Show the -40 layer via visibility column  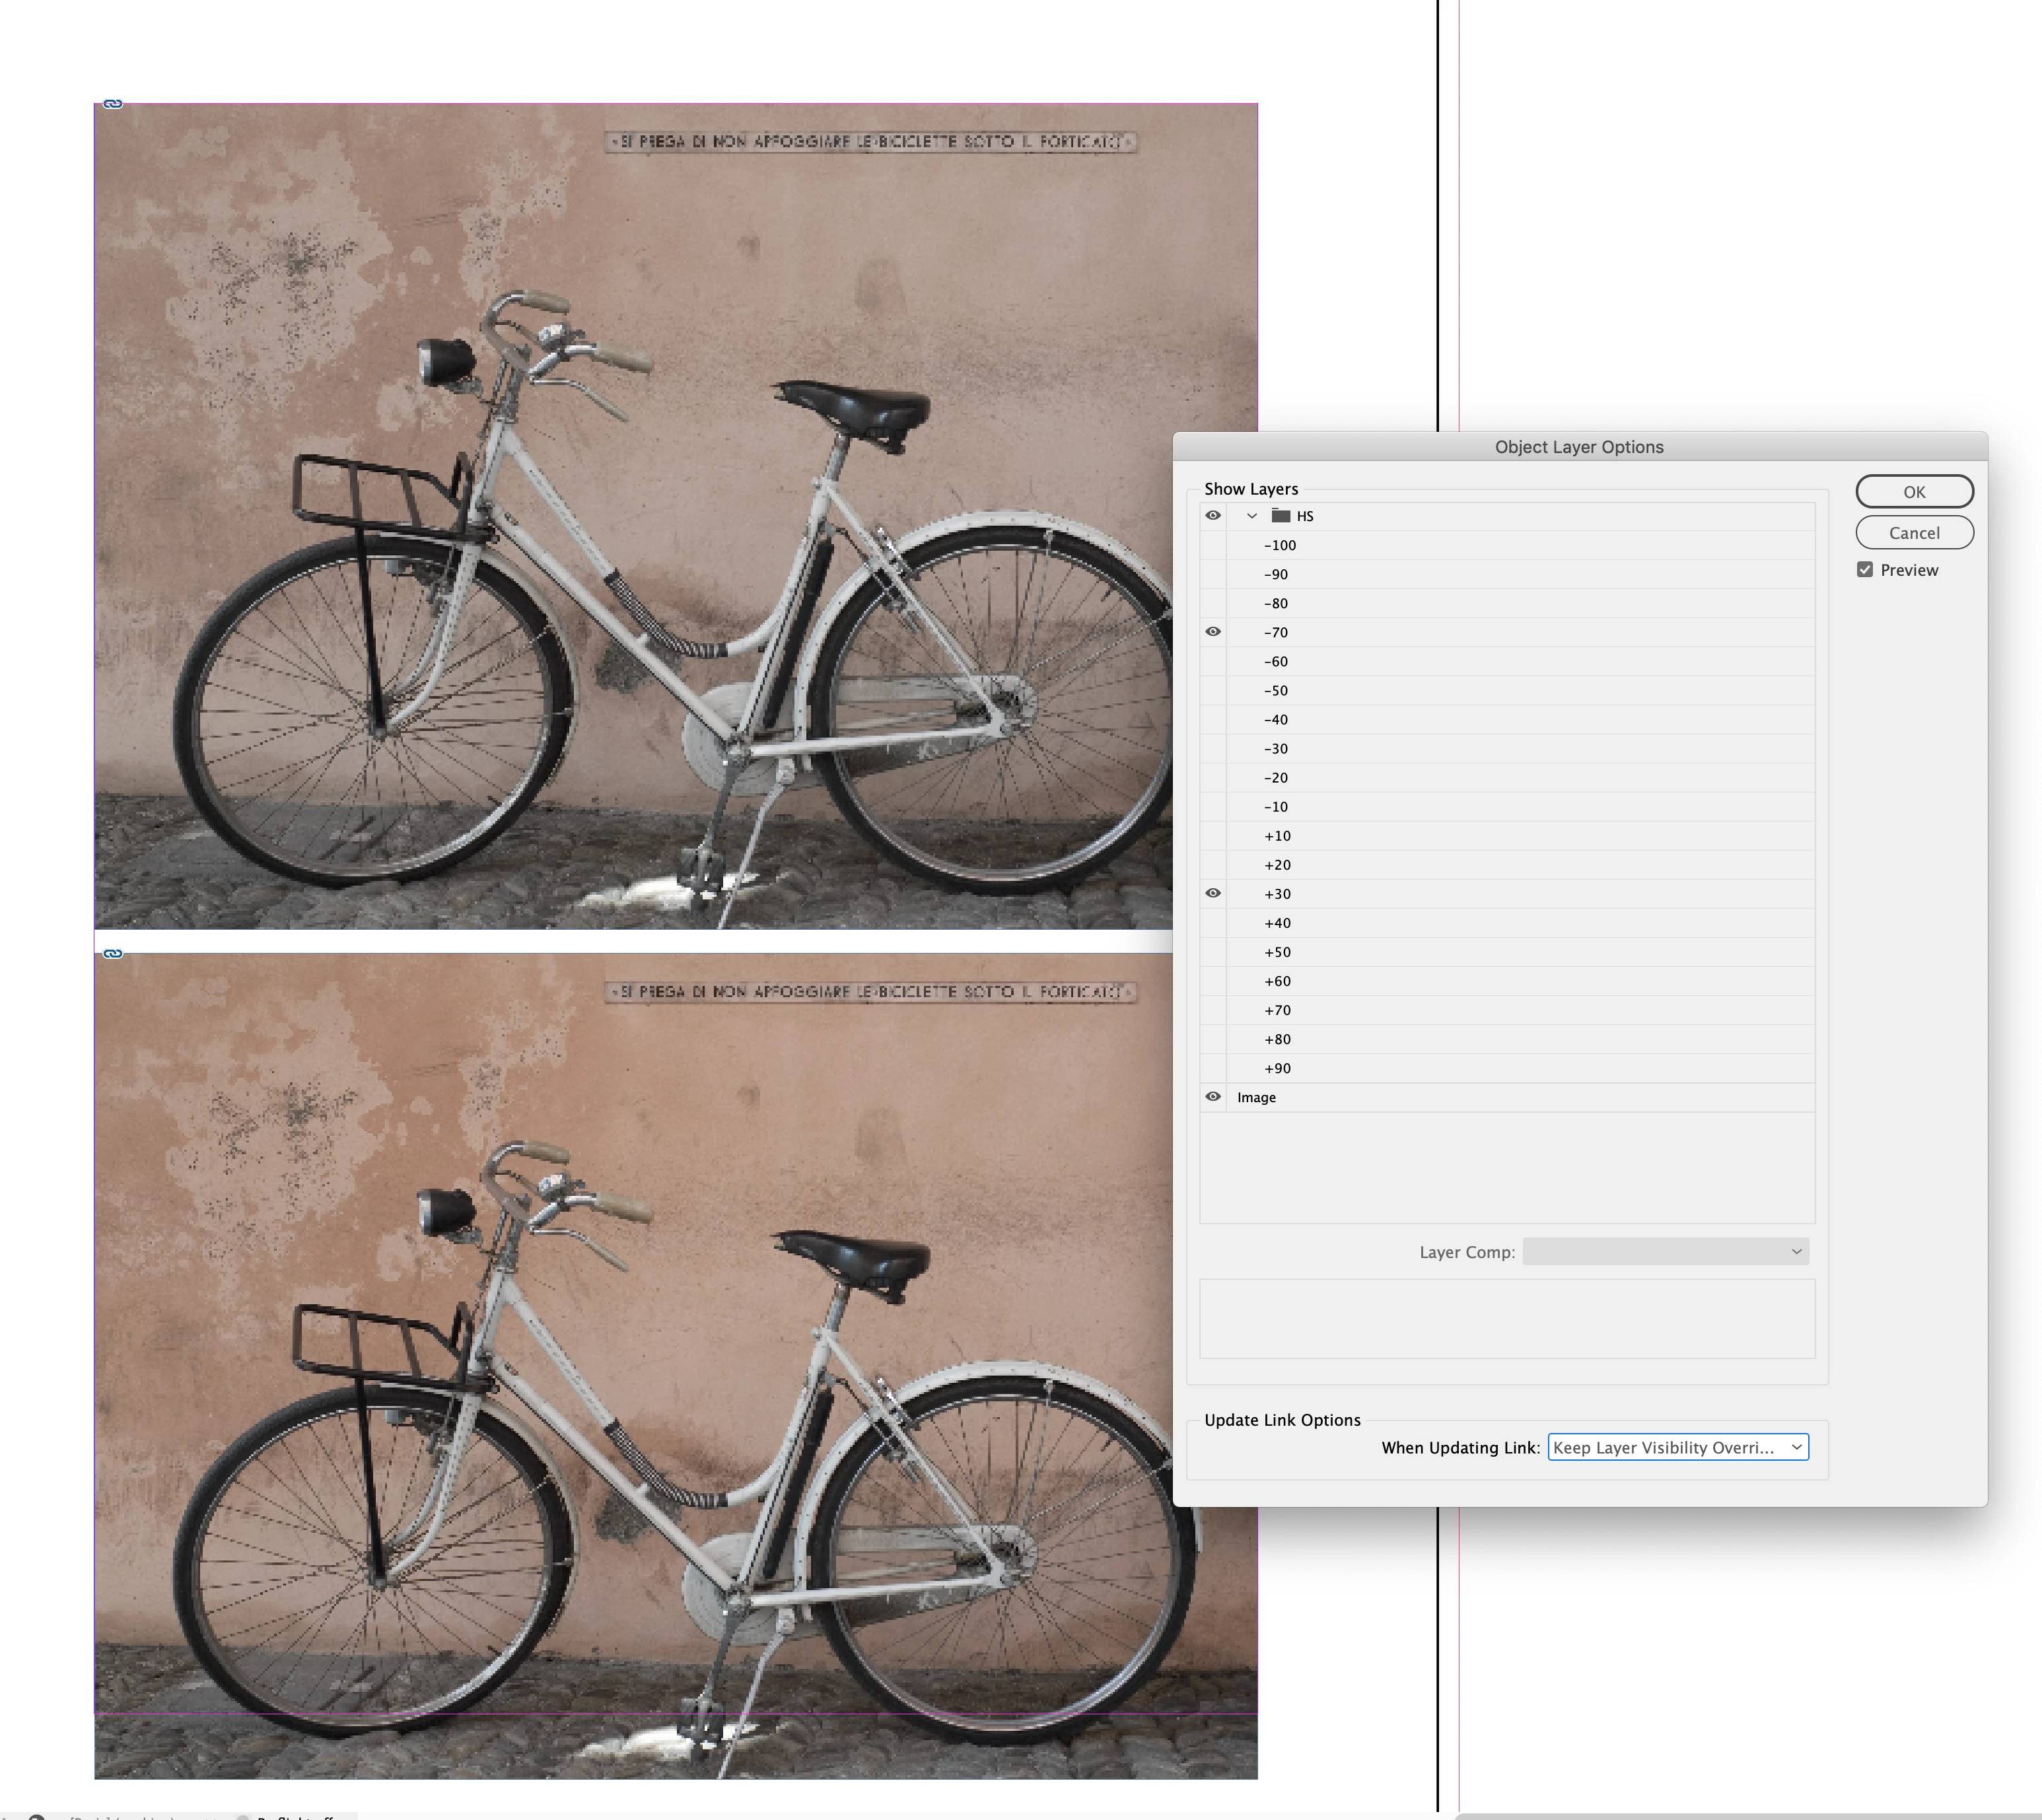(x=1213, y=720)
